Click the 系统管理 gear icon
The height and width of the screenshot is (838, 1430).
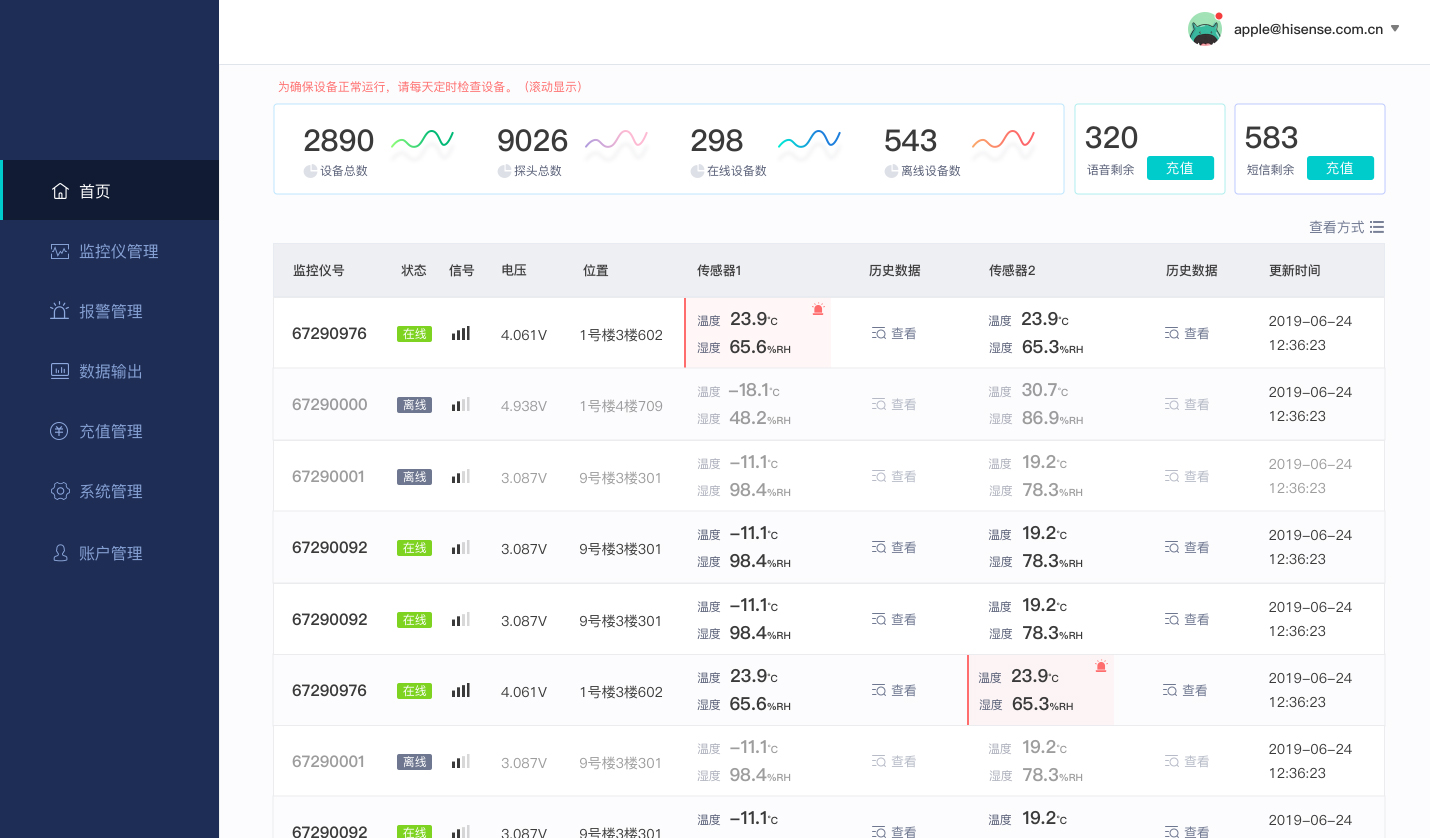pos(60,491)
